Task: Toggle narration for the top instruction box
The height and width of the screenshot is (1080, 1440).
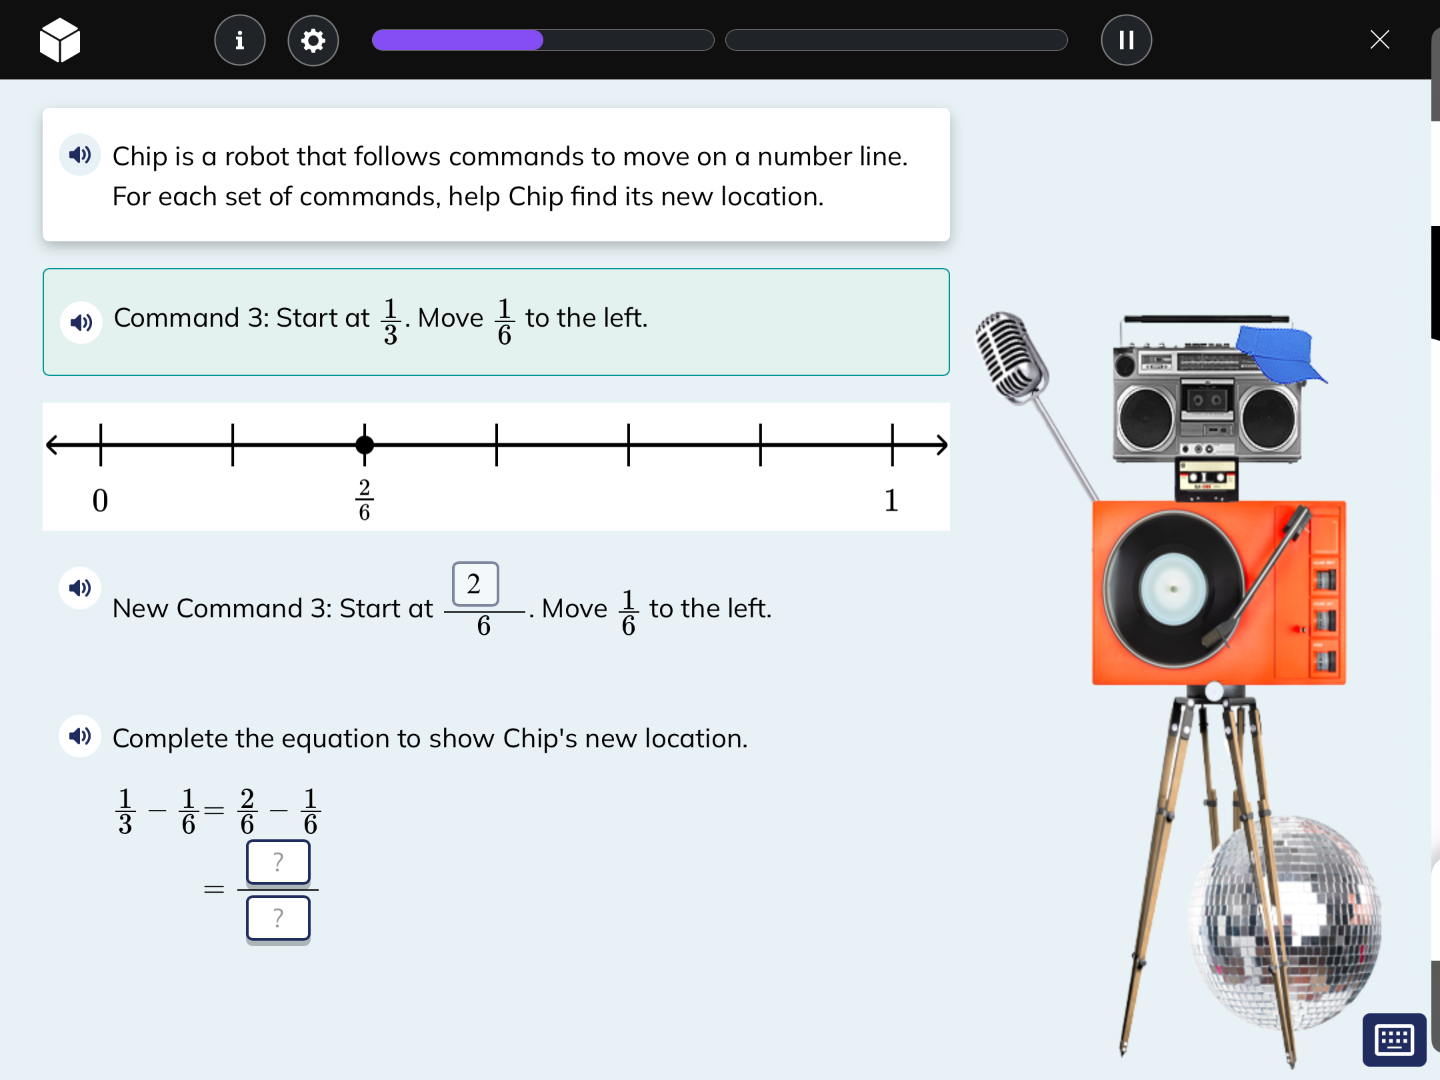Action: pos(80,155)
